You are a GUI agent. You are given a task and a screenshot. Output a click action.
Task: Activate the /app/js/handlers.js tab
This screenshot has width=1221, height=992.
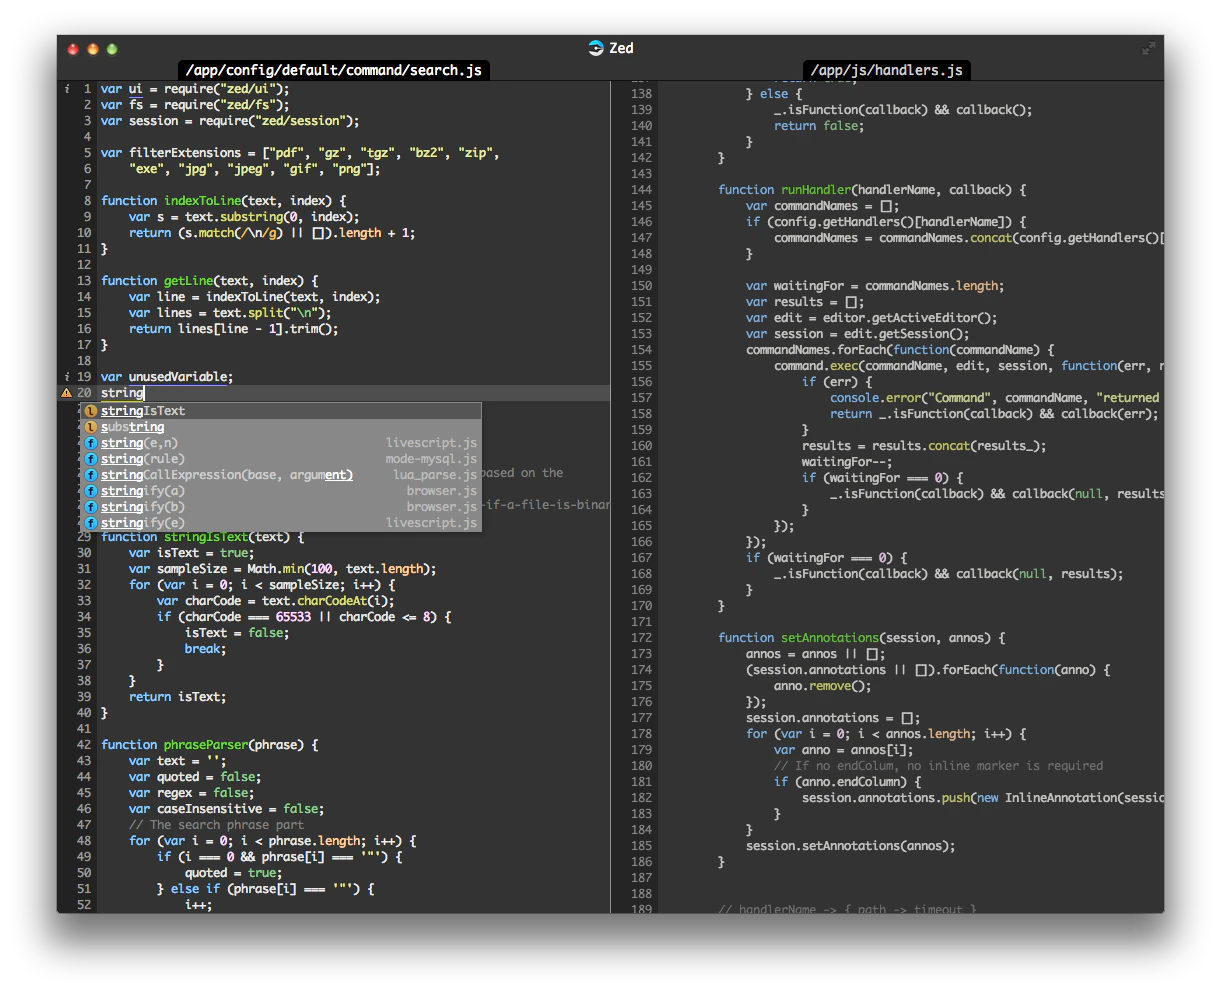pos(886,70)
